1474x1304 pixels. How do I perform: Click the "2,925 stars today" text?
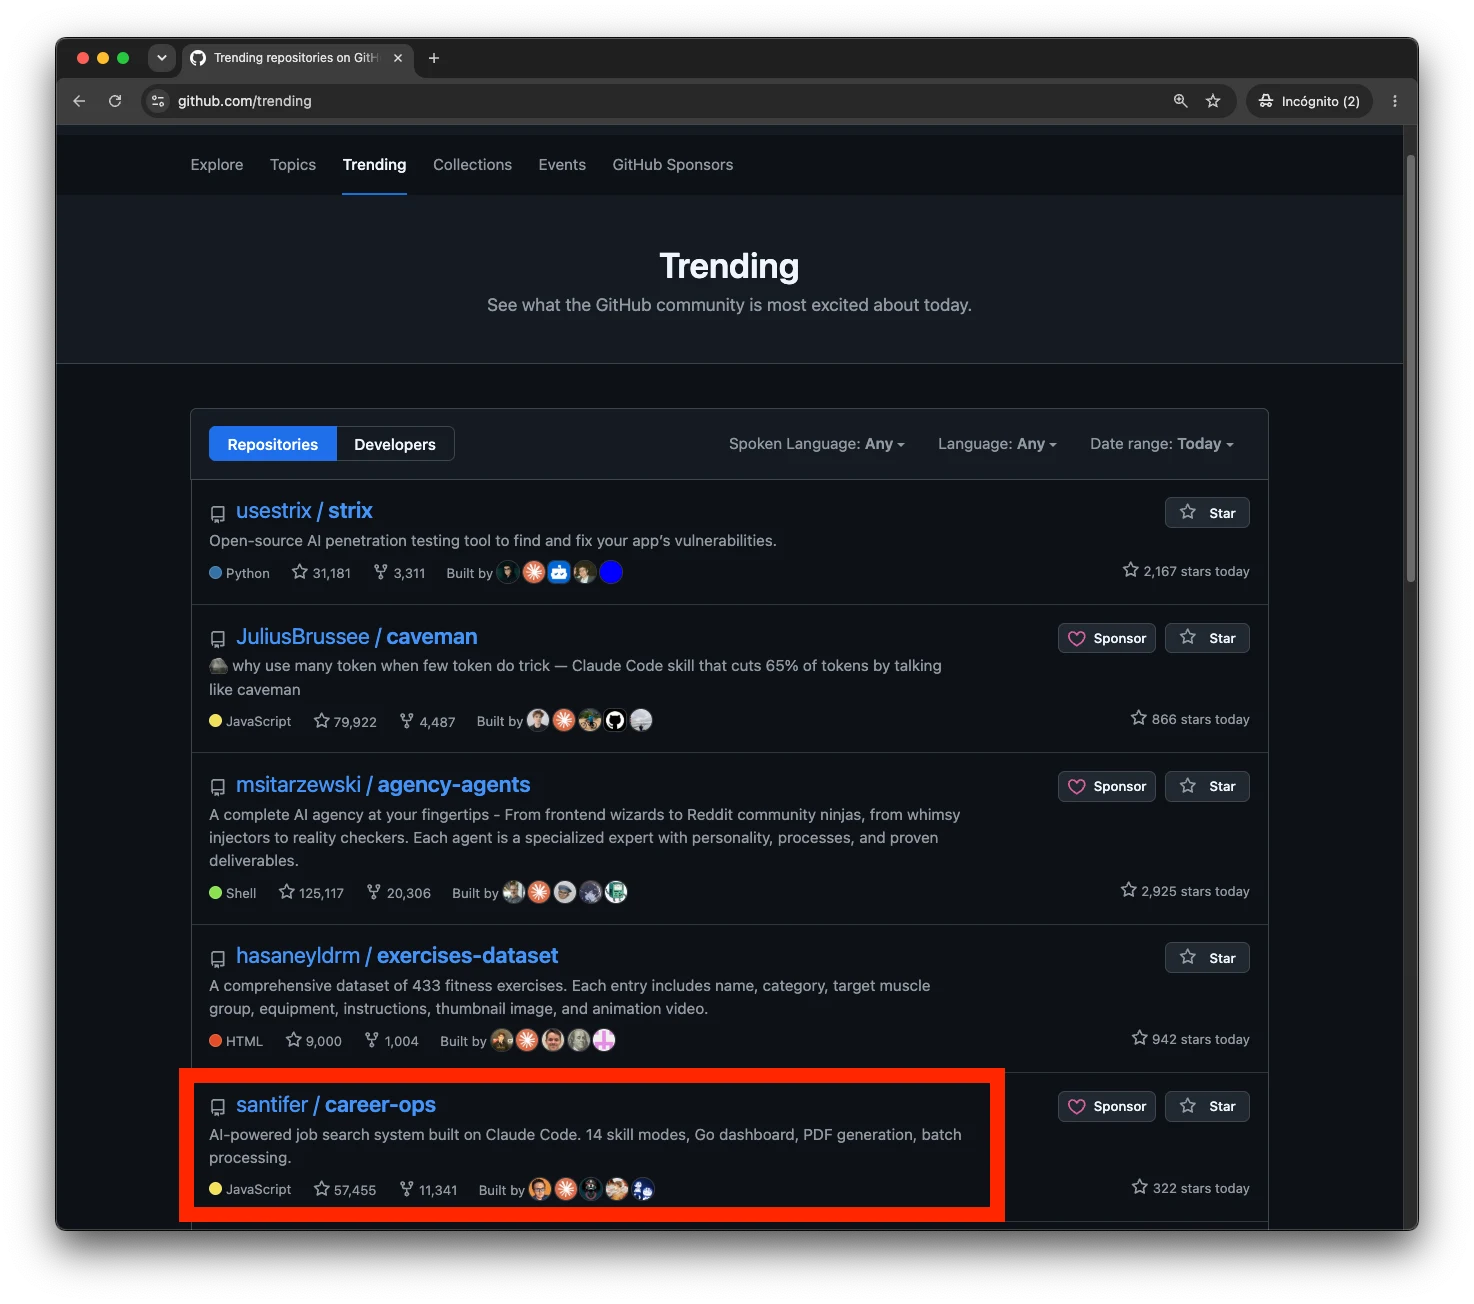pos(1185,891)
